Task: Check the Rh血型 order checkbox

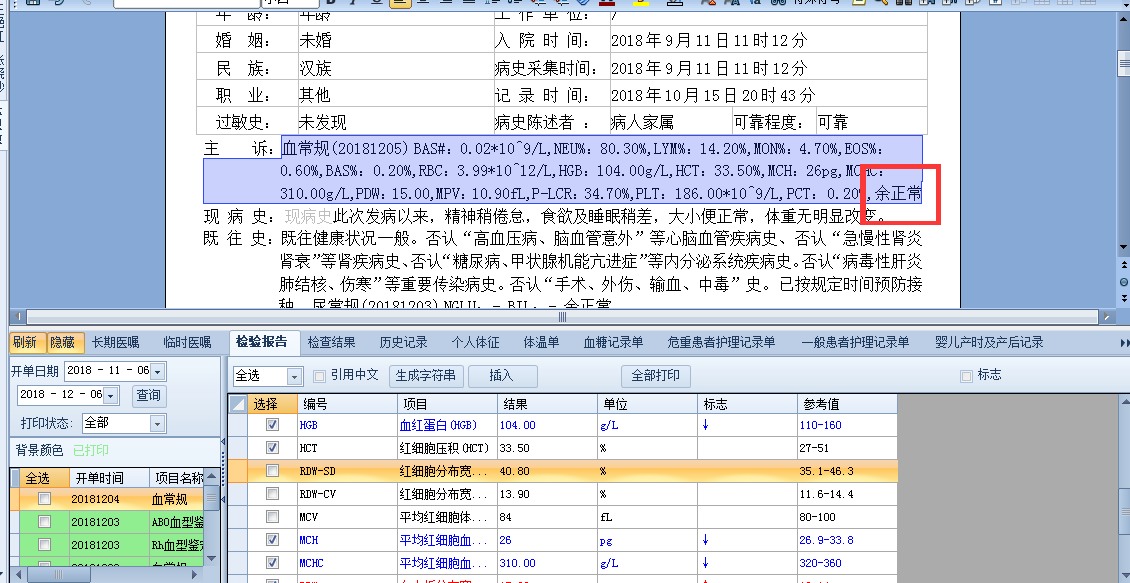Action: pos(44,545)
